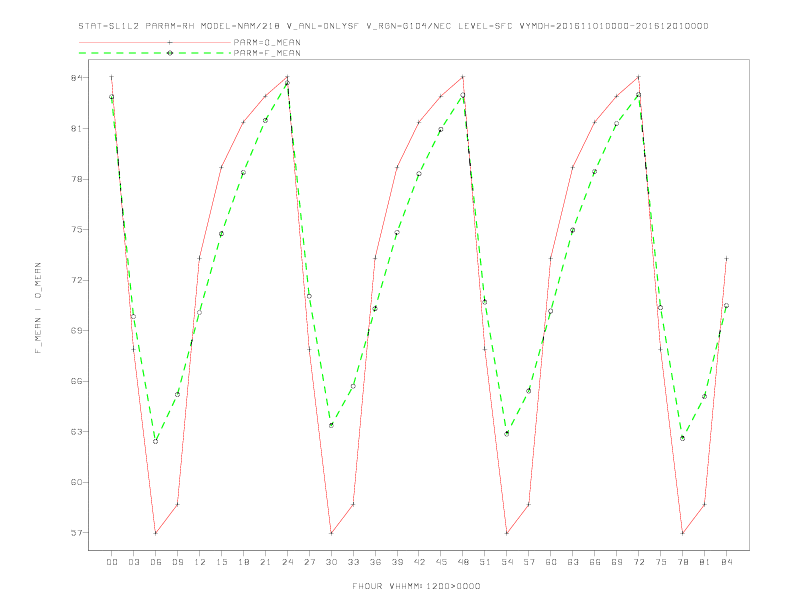Click the red O_MEAN minimum point at hour 54

coord(507,533)
